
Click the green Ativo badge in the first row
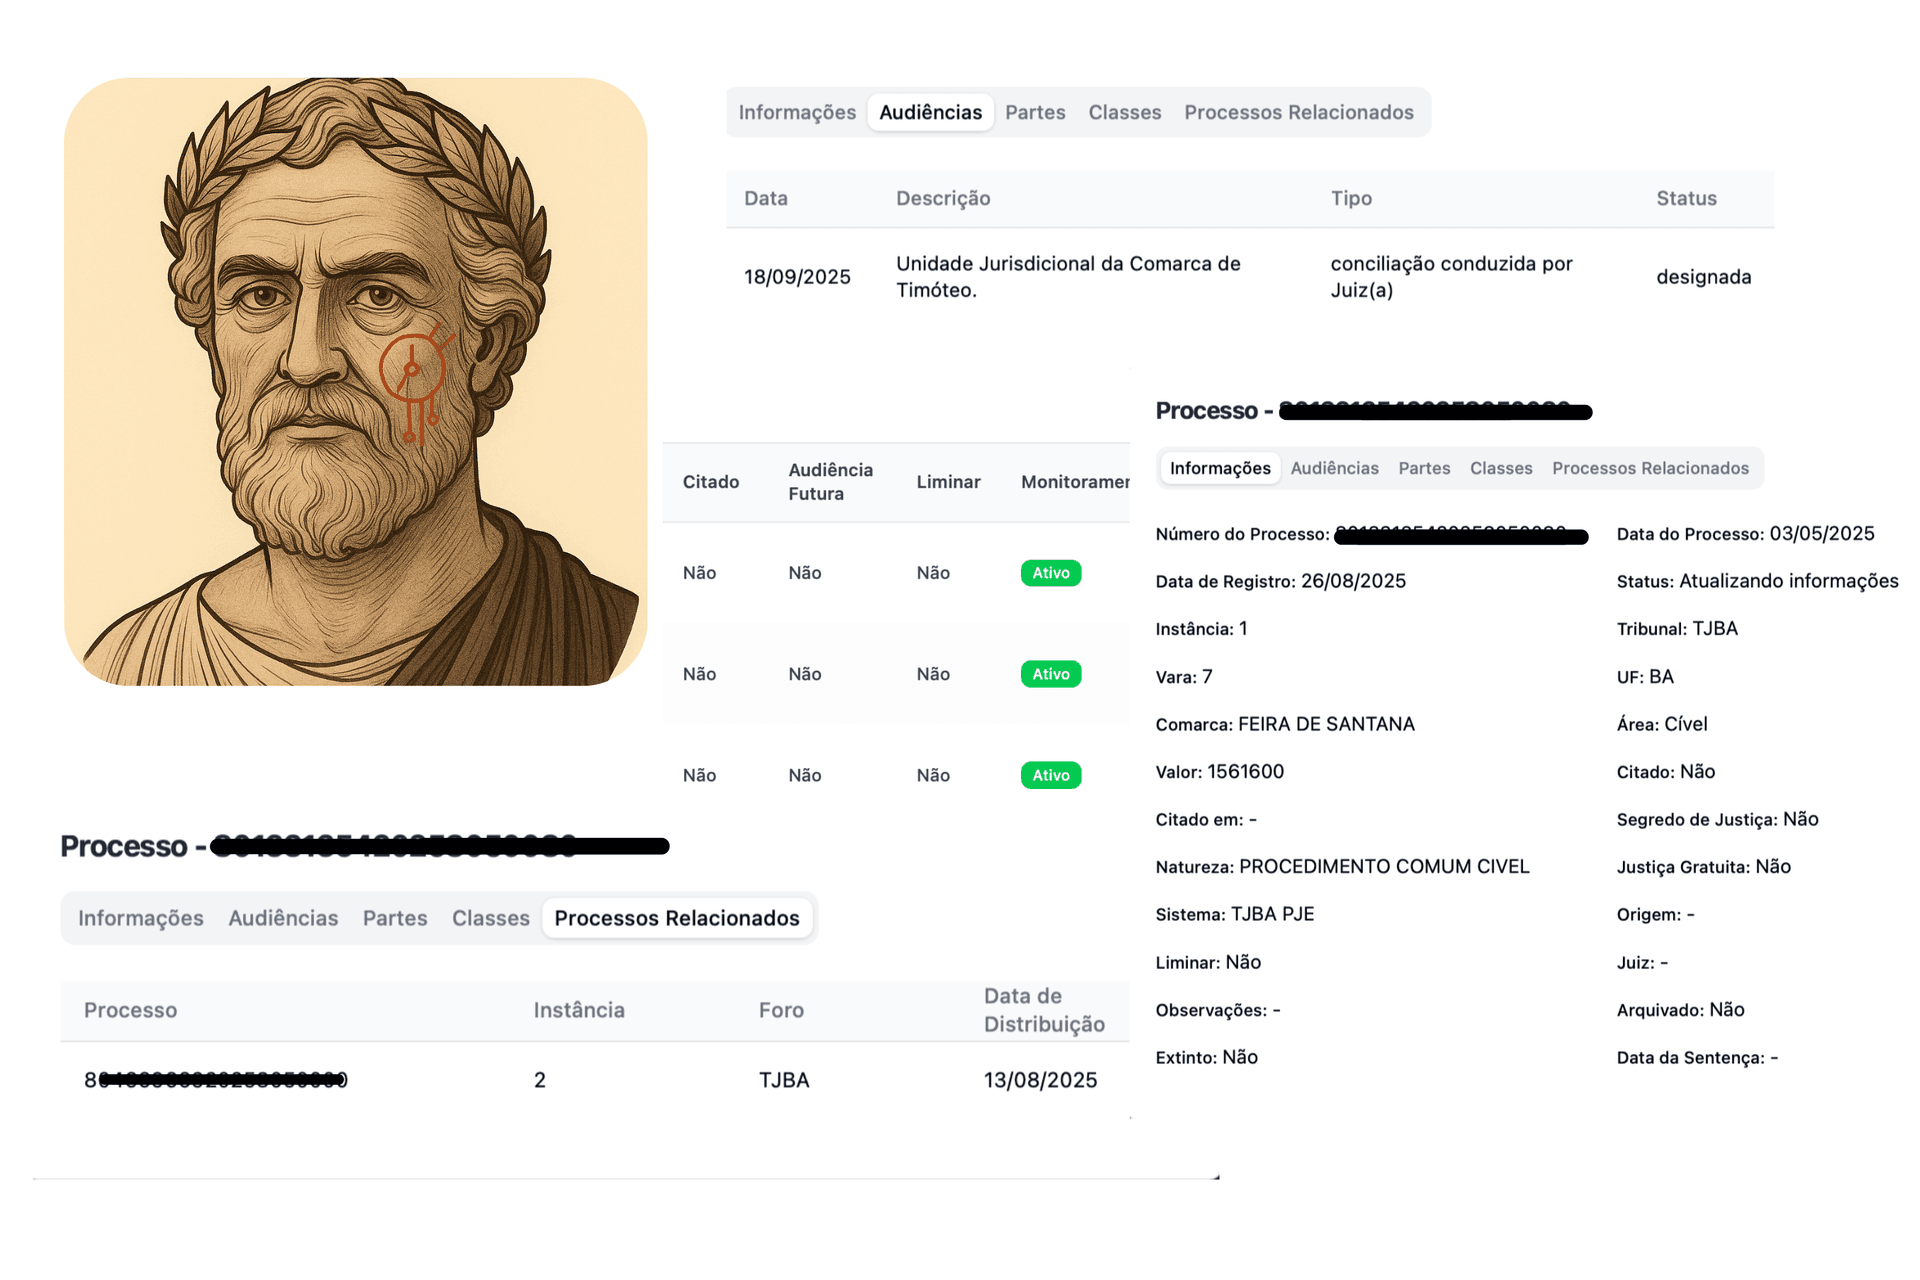(x=1050, y=573)
